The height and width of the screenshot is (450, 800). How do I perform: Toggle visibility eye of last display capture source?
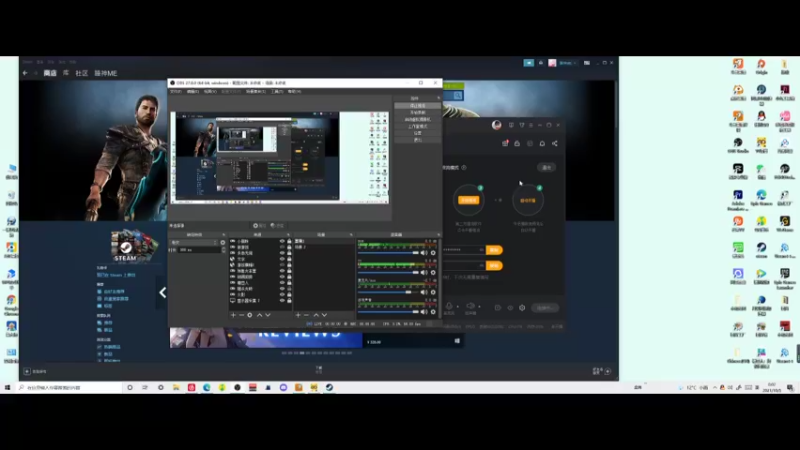click(282, 301)
